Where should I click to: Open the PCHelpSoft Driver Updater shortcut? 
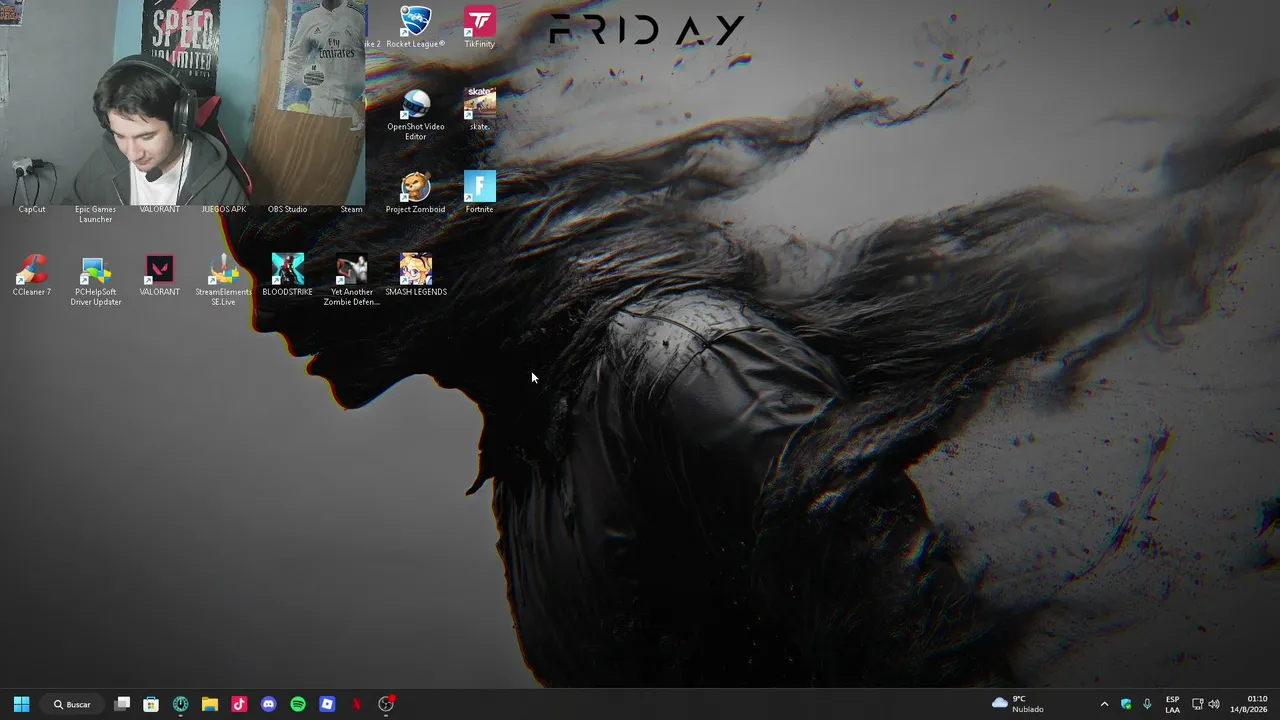[x=96, y=280]
